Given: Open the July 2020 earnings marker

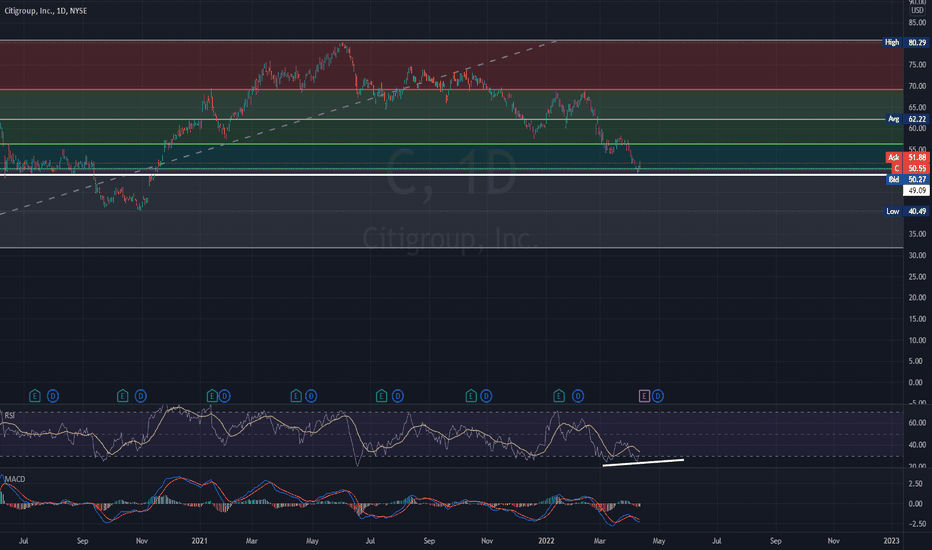Looking at the screenshot, I should [34, 396].
